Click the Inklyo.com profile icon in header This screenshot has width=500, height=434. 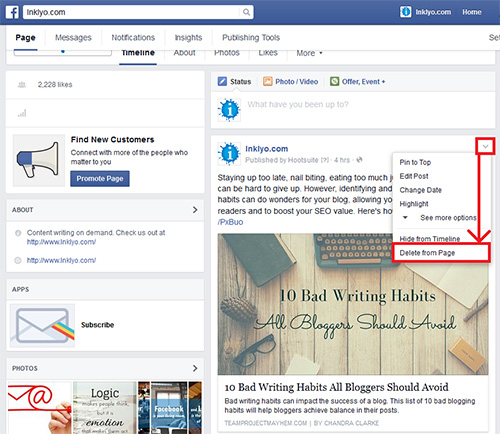[405, 12]
